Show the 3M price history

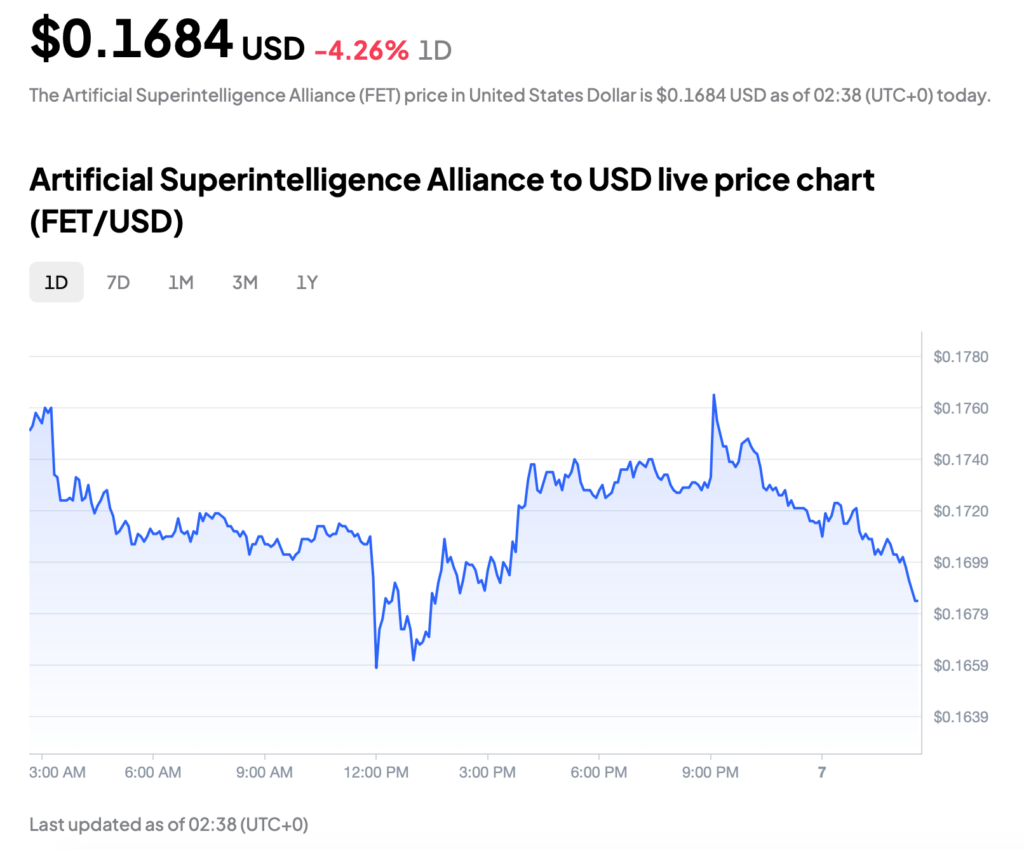(245, 282)
